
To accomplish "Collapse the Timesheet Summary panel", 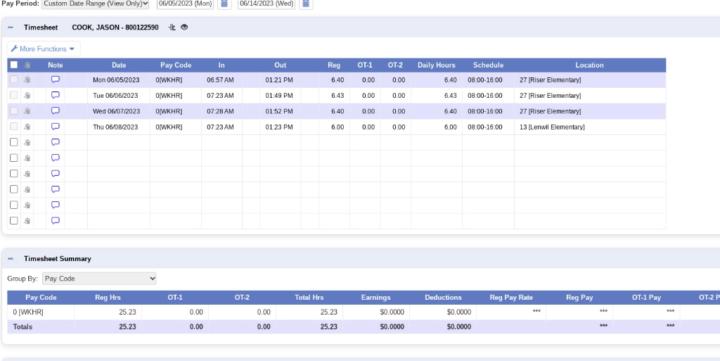I will tap(11, 259).
